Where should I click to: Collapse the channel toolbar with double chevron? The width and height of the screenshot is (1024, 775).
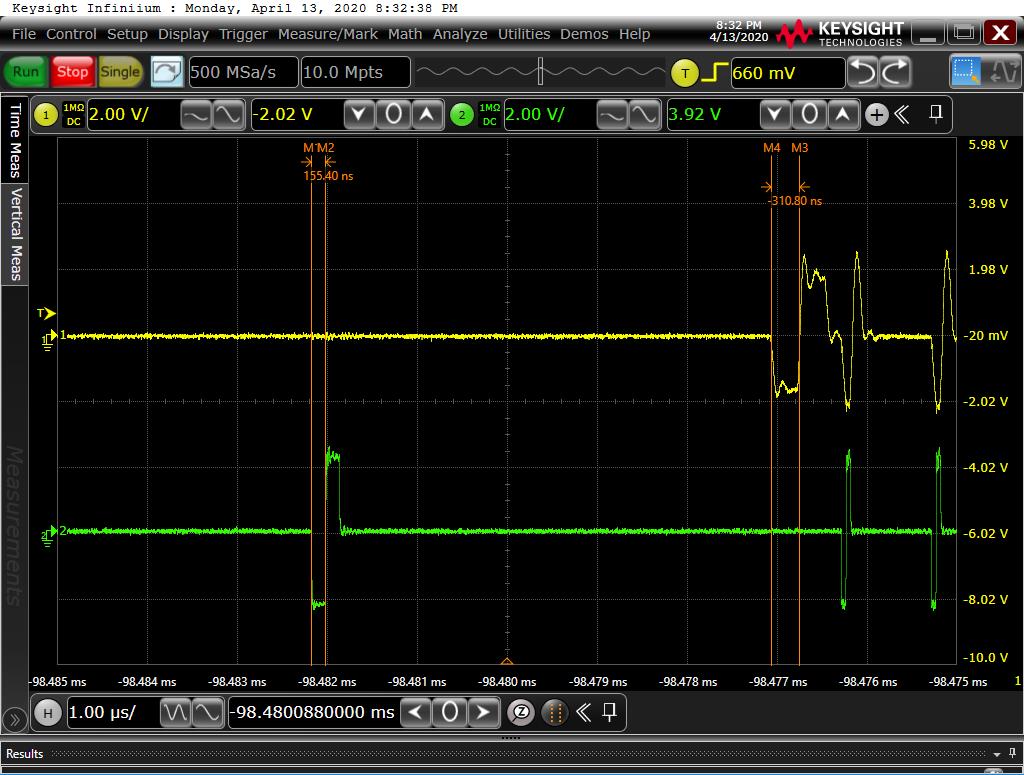click(901, 115)
